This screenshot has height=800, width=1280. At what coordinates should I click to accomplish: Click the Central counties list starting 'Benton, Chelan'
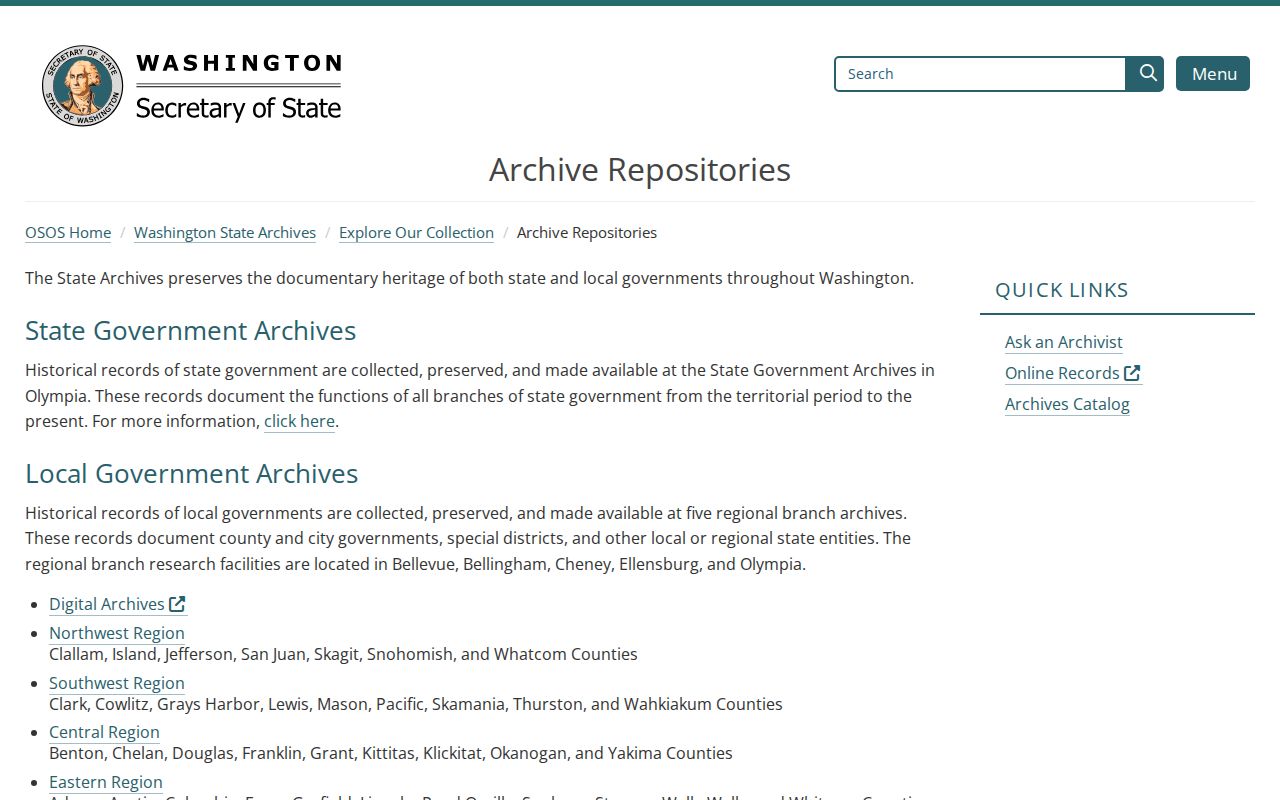click(391, 753)
